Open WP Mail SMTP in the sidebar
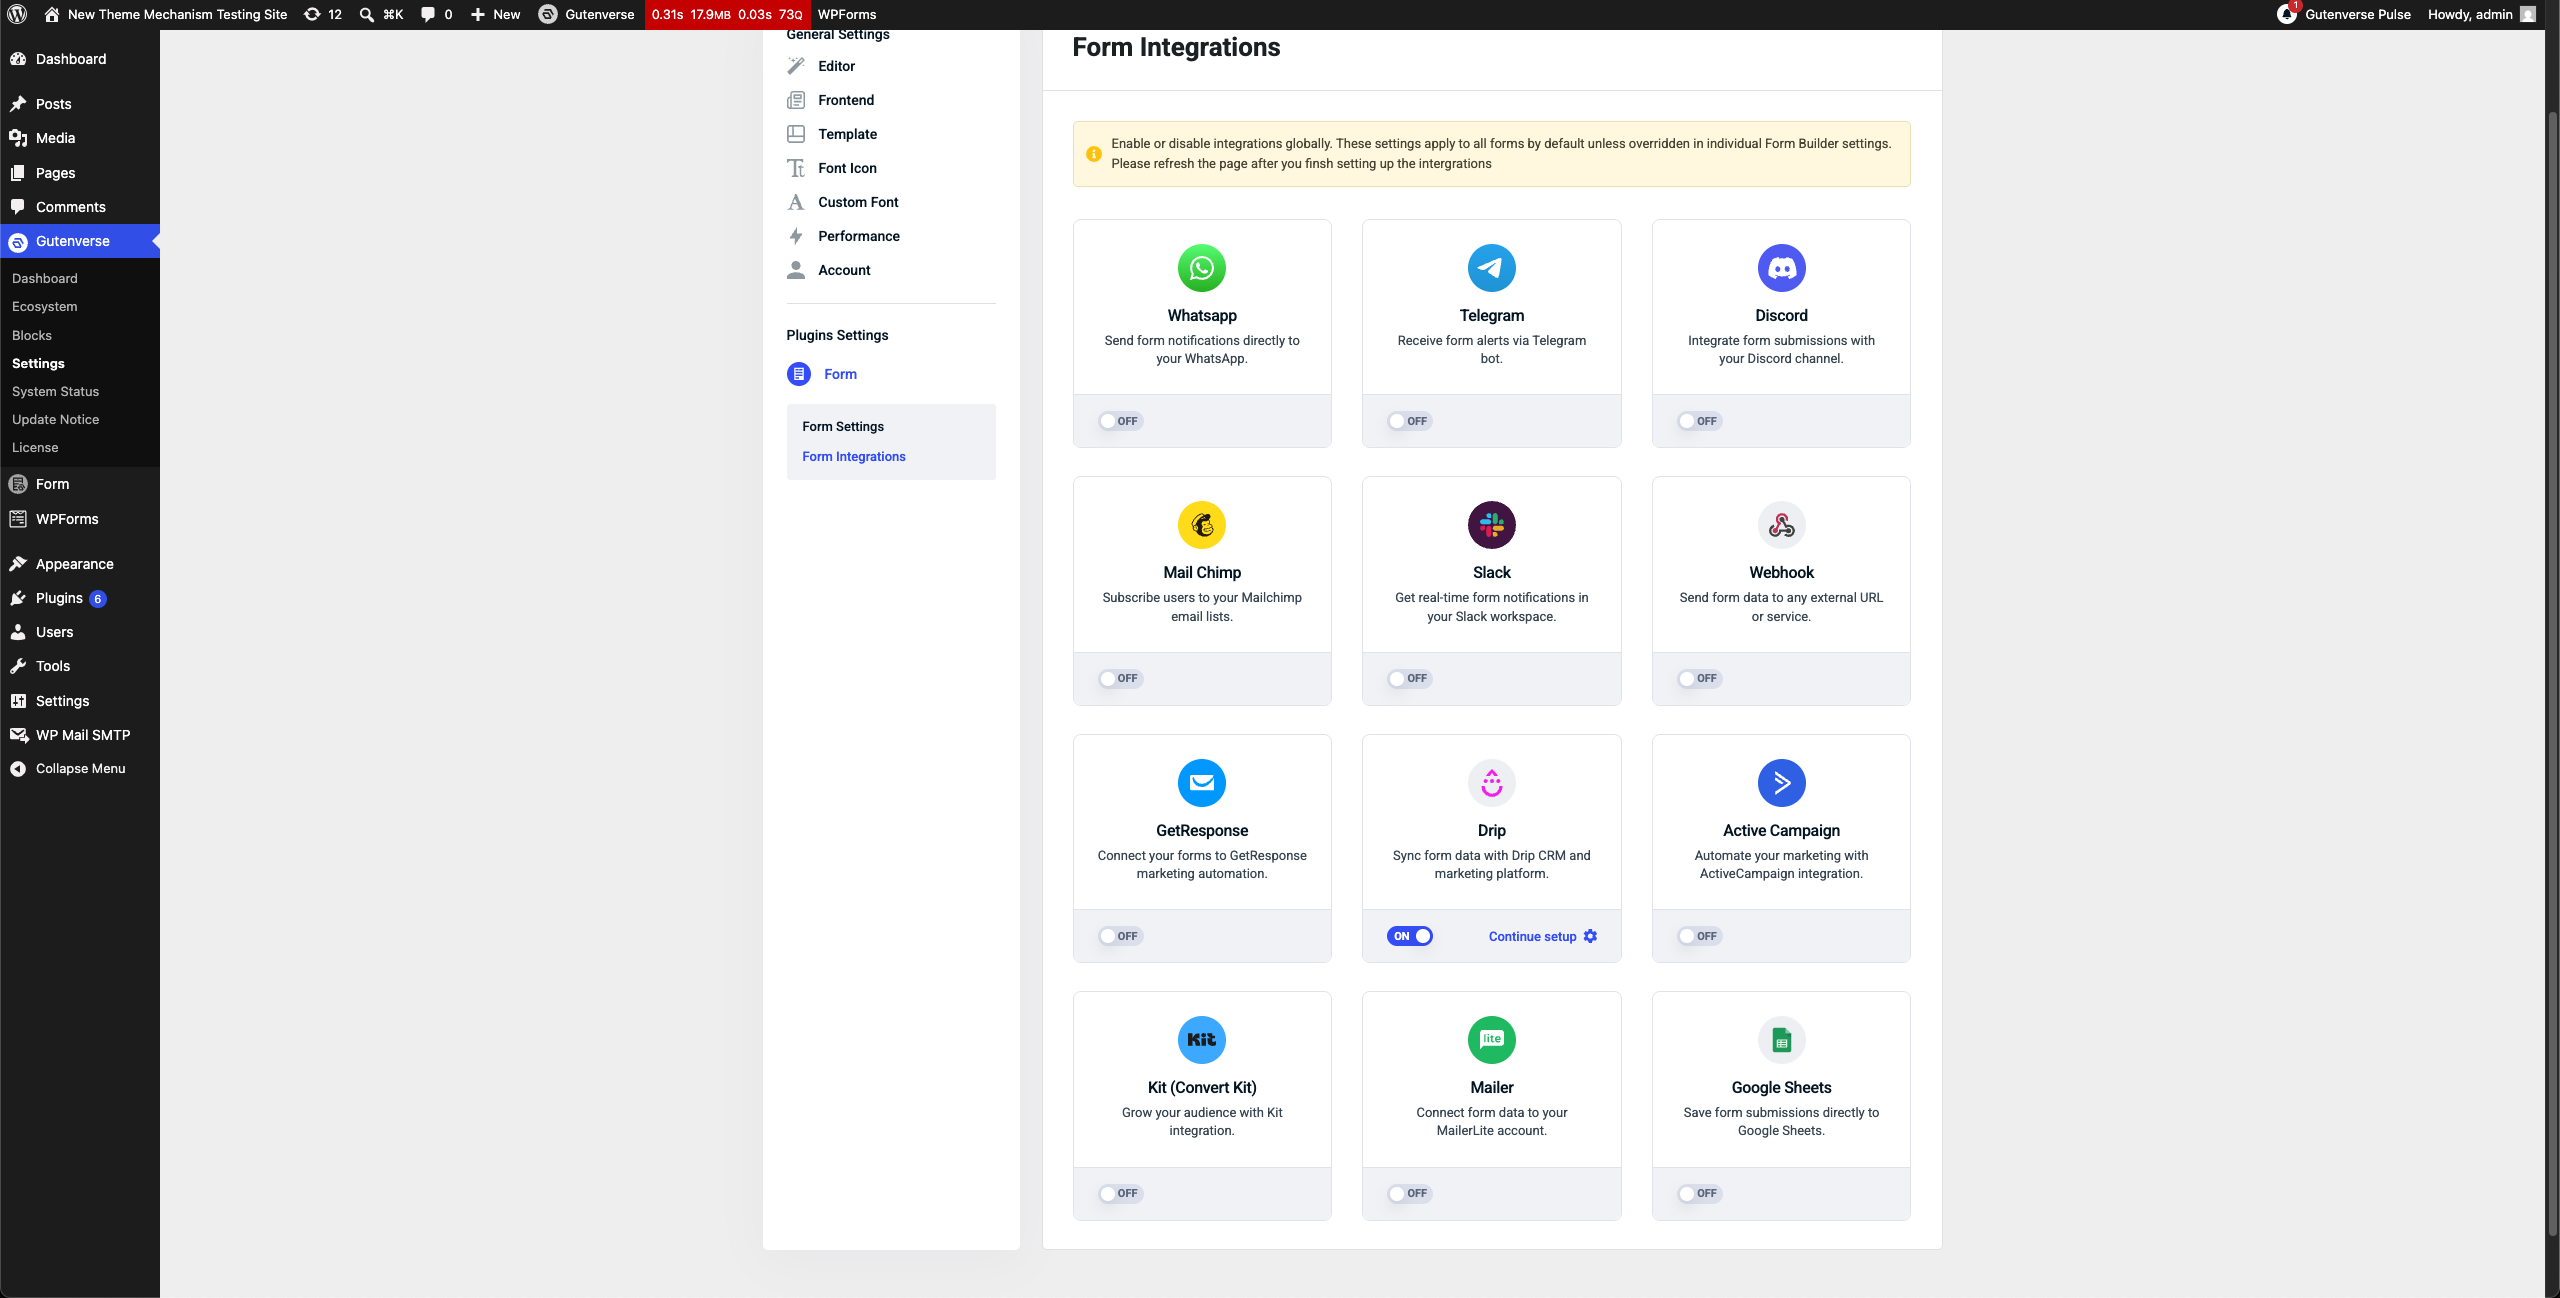The image size is (2560, 1298). click(x=80, y=735)
